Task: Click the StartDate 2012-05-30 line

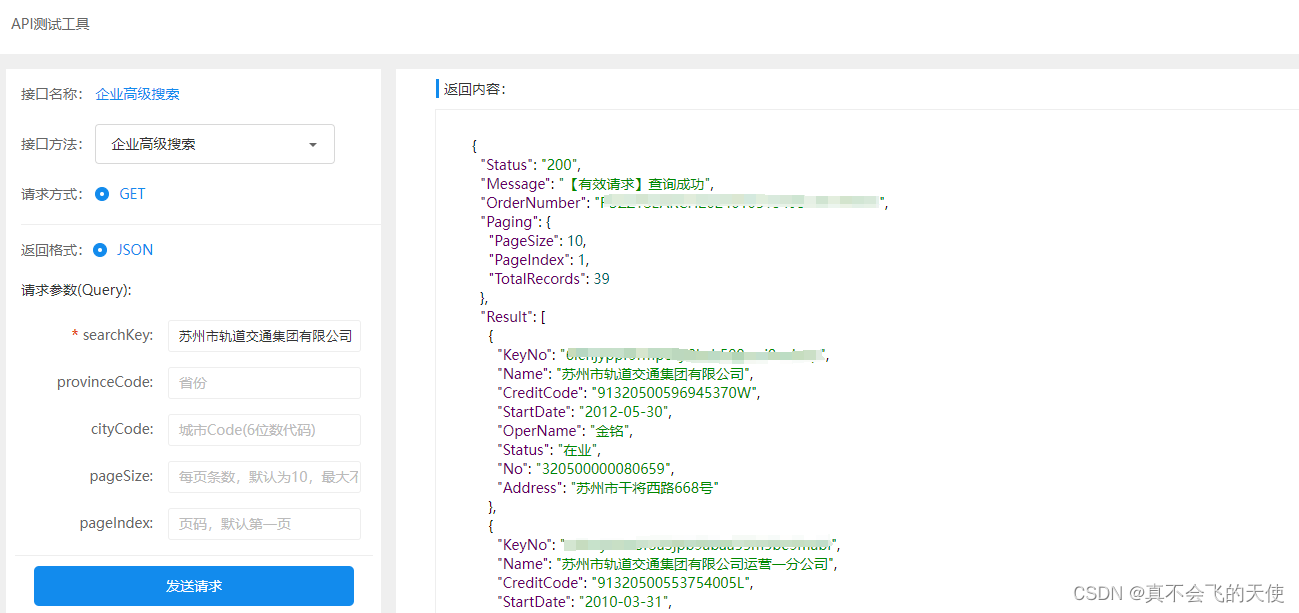Action: click(x=585, y=412)
